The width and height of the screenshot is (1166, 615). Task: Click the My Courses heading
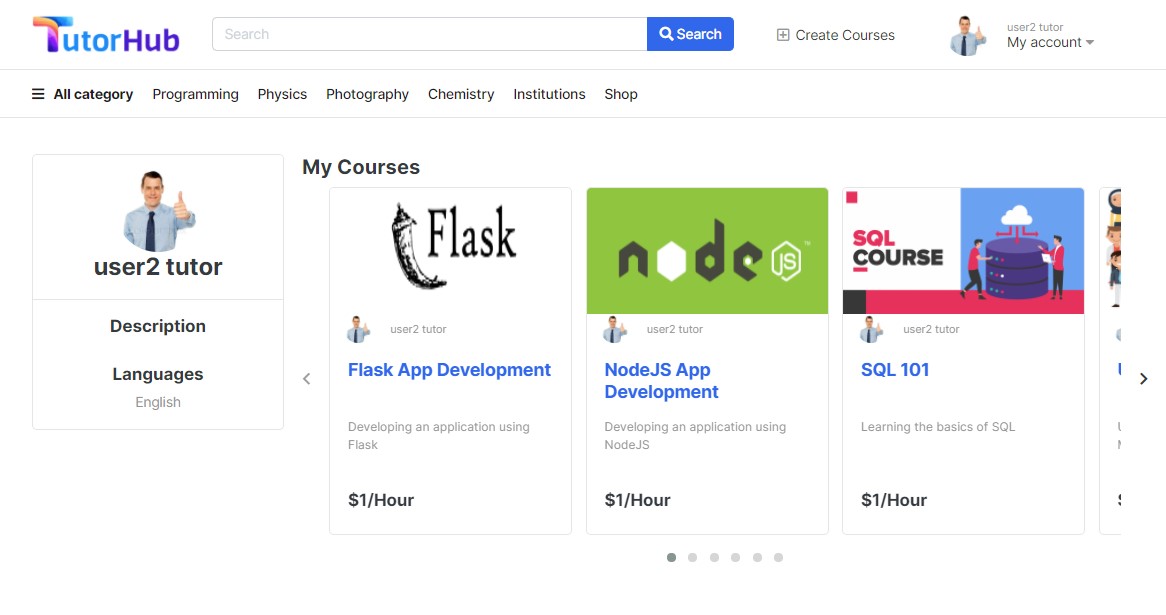[361, 167]
